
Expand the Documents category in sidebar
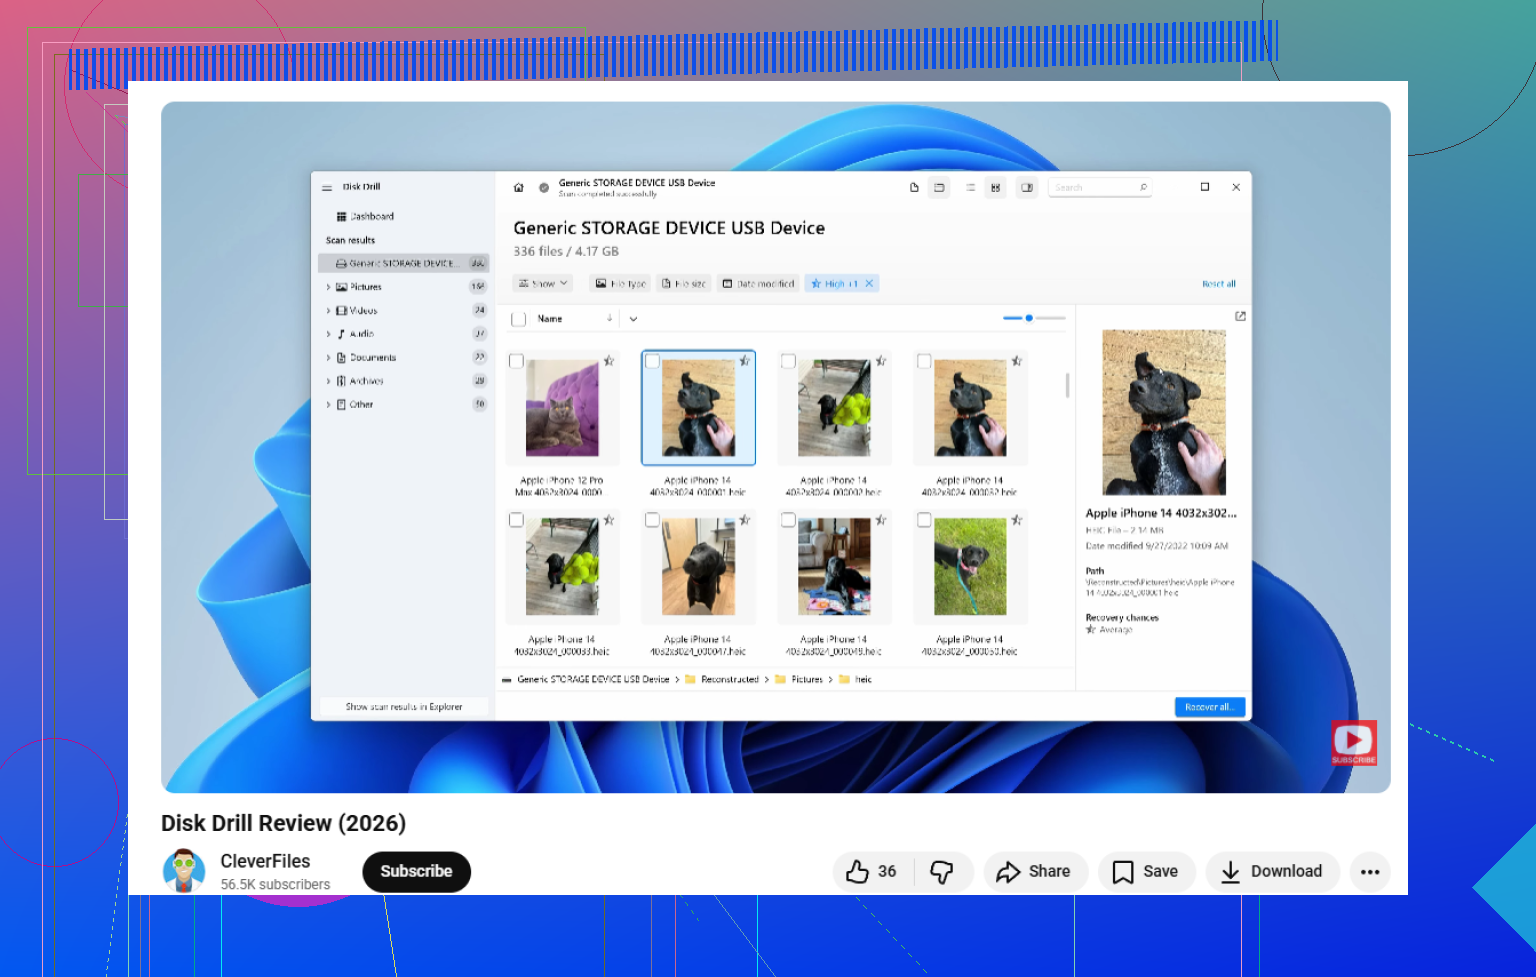coord(328,358)
